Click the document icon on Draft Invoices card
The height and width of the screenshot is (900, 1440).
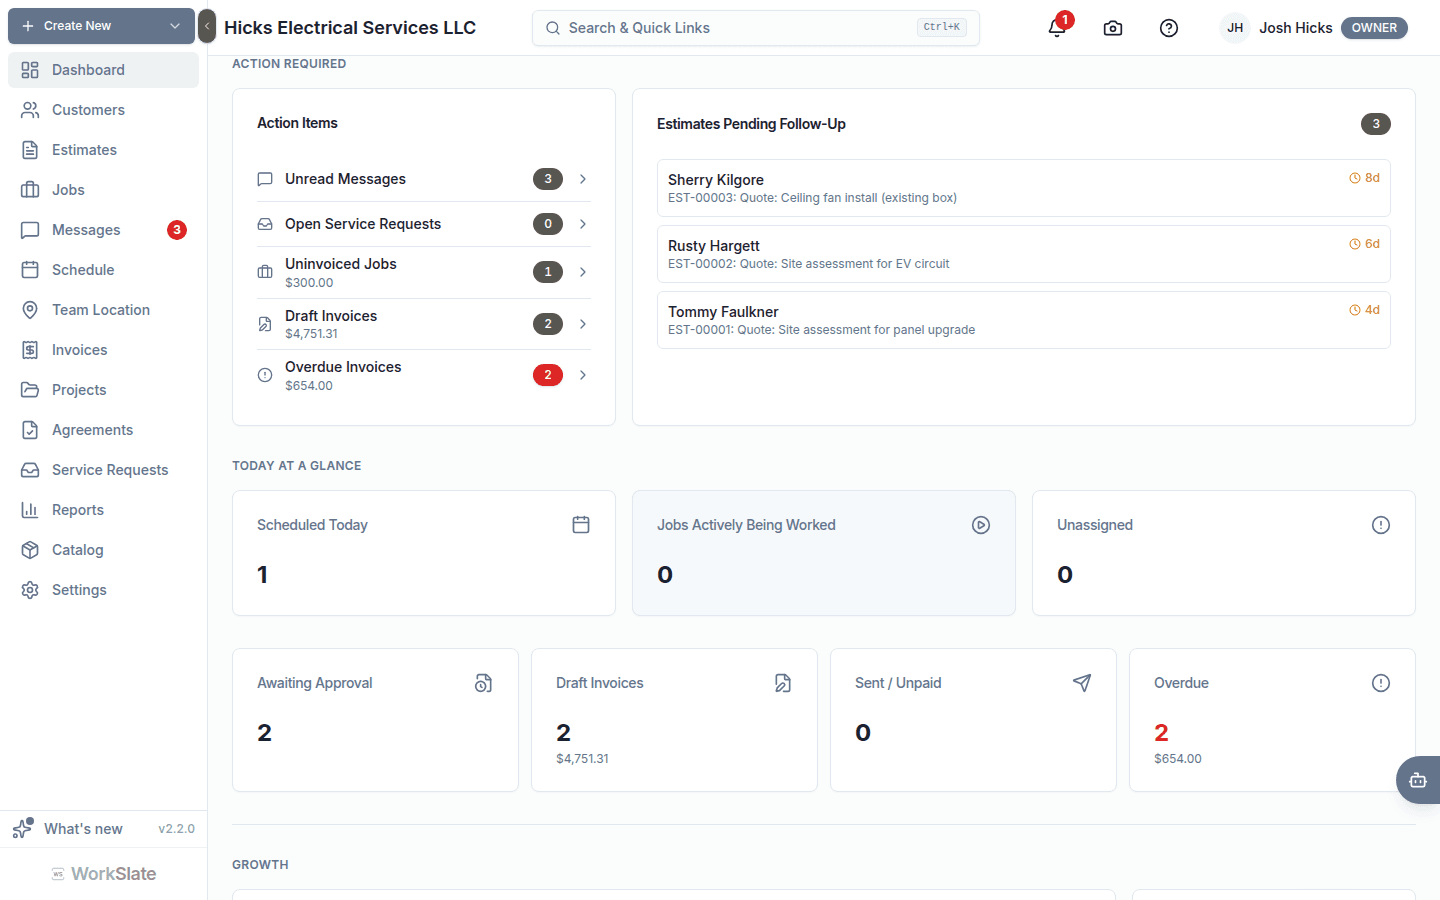[x=783, y=683]
